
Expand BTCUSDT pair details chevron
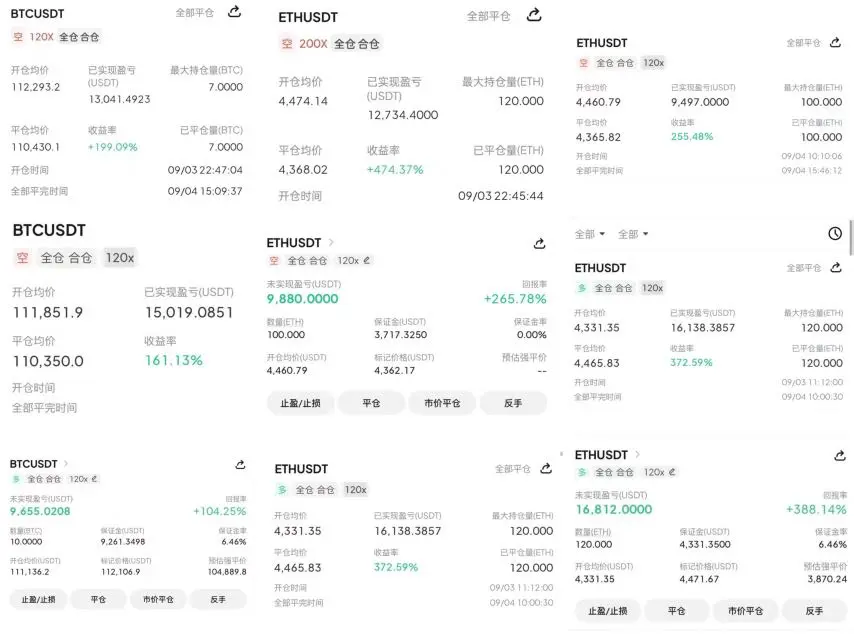[66, 464]
